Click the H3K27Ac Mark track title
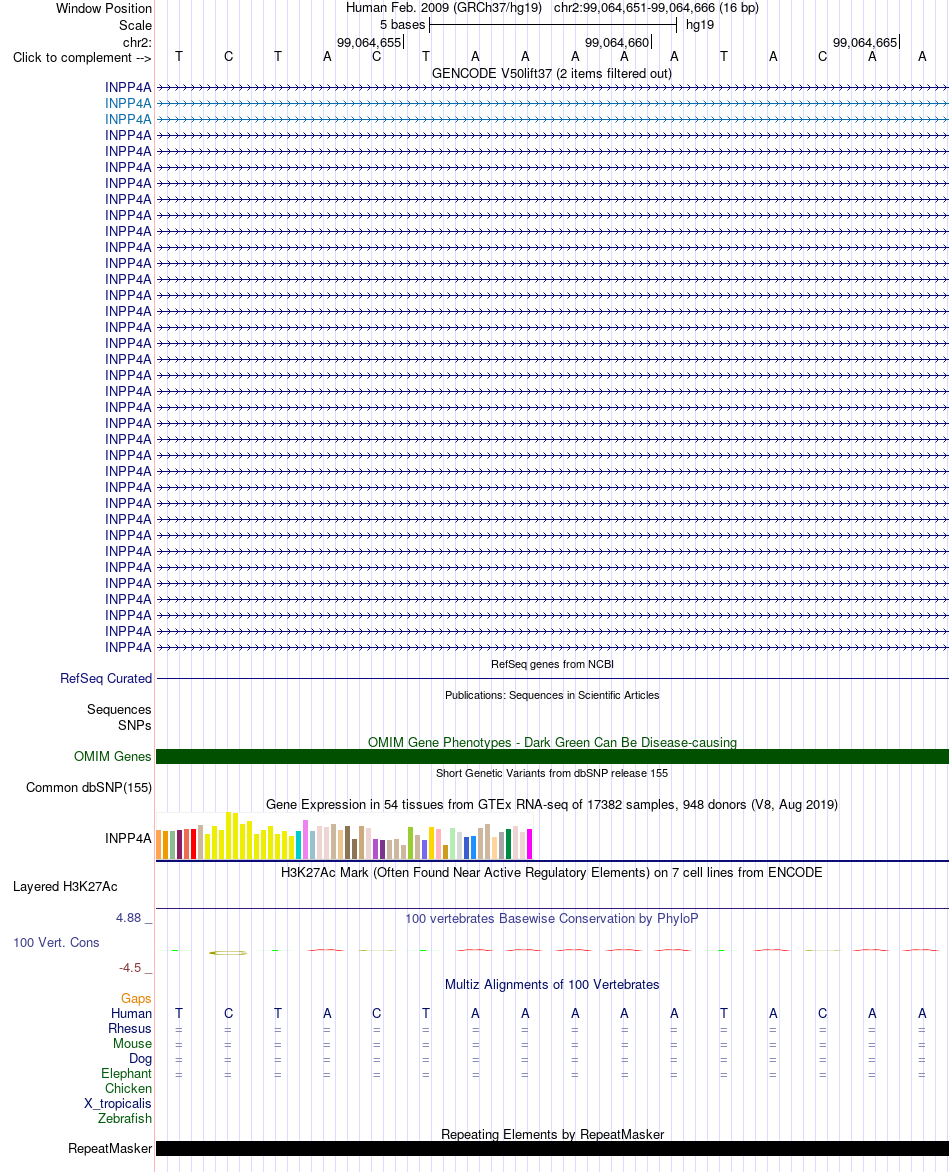 pos(552,872)
